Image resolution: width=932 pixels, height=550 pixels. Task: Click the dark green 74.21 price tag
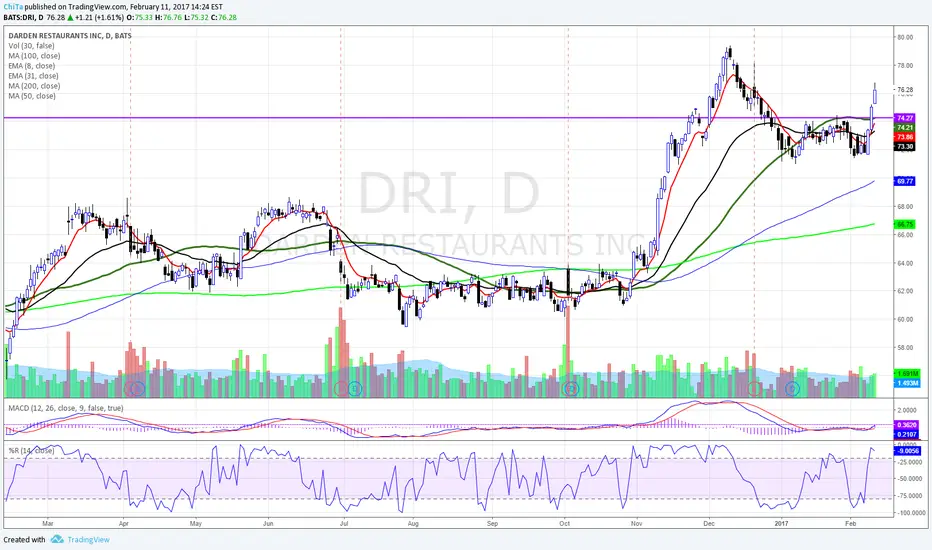905,128
